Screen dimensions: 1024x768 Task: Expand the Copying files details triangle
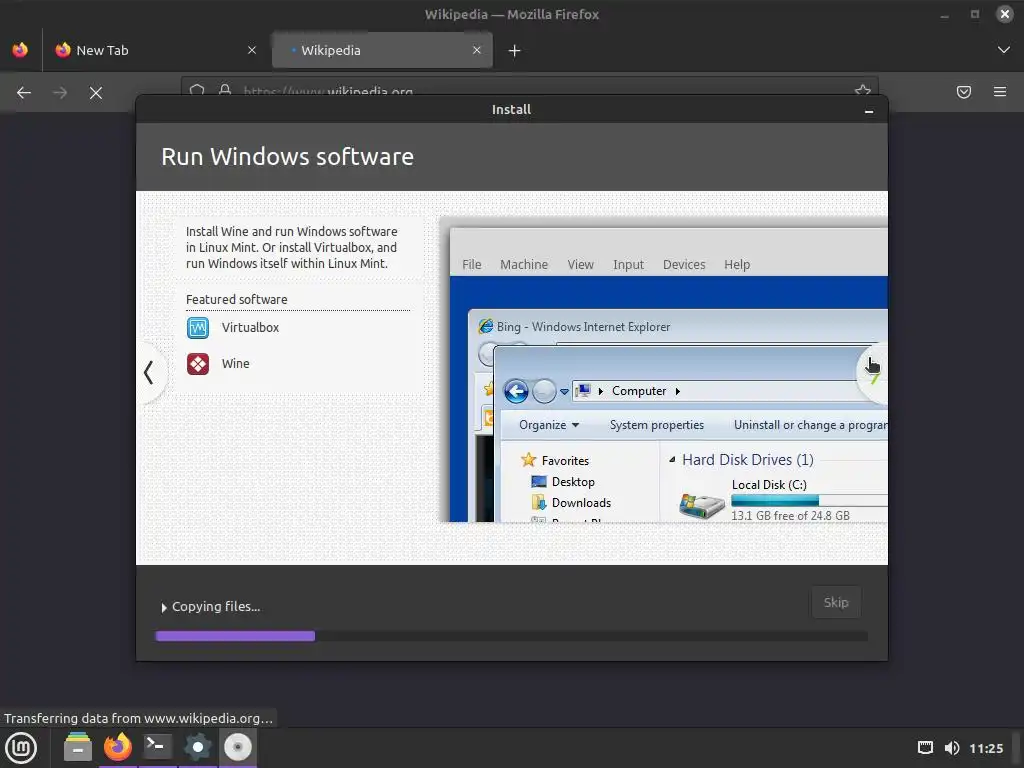164,607
